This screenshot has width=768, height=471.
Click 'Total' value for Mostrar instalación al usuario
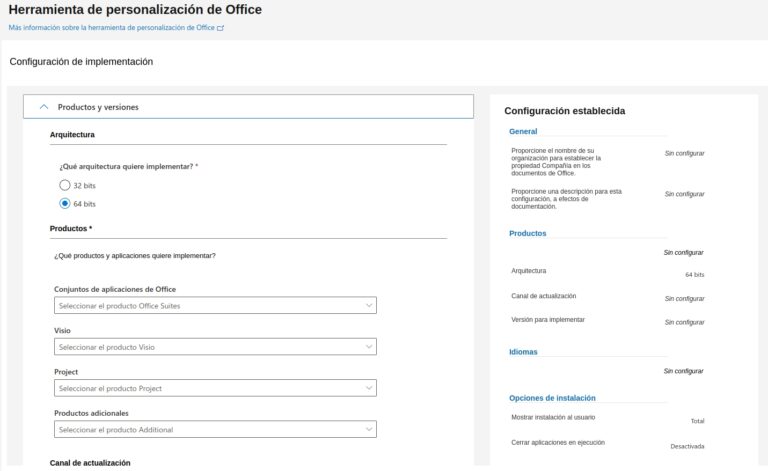(697, 421)
